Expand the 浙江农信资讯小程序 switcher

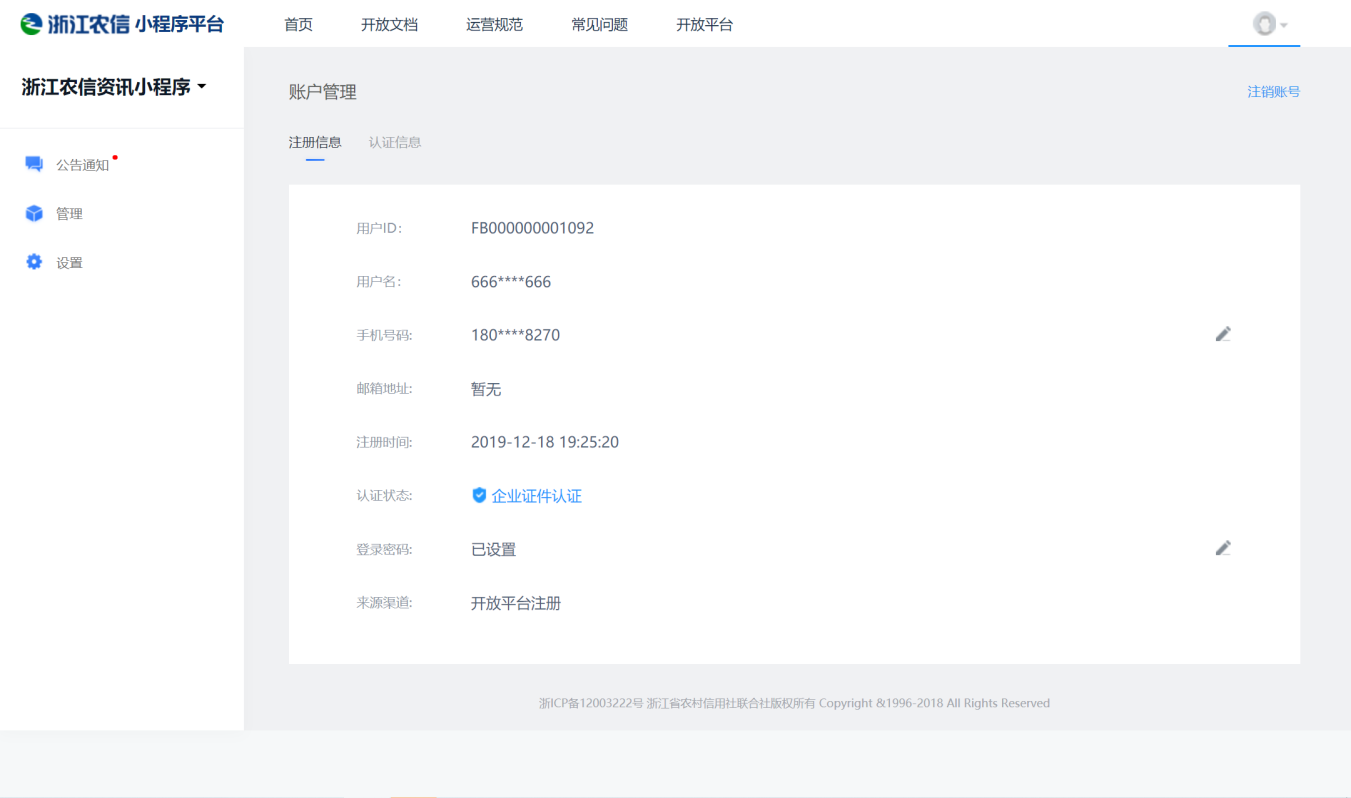click(114, 87)
